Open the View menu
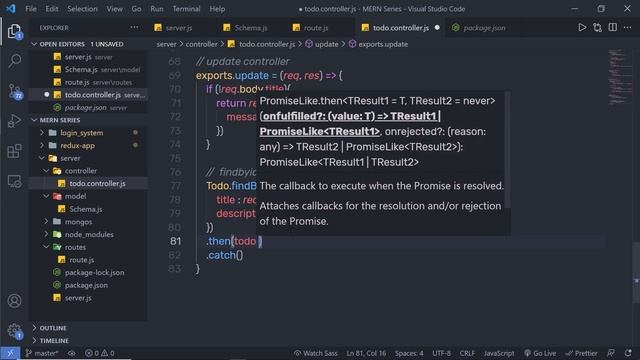640x360 pixels. [114, 9]
